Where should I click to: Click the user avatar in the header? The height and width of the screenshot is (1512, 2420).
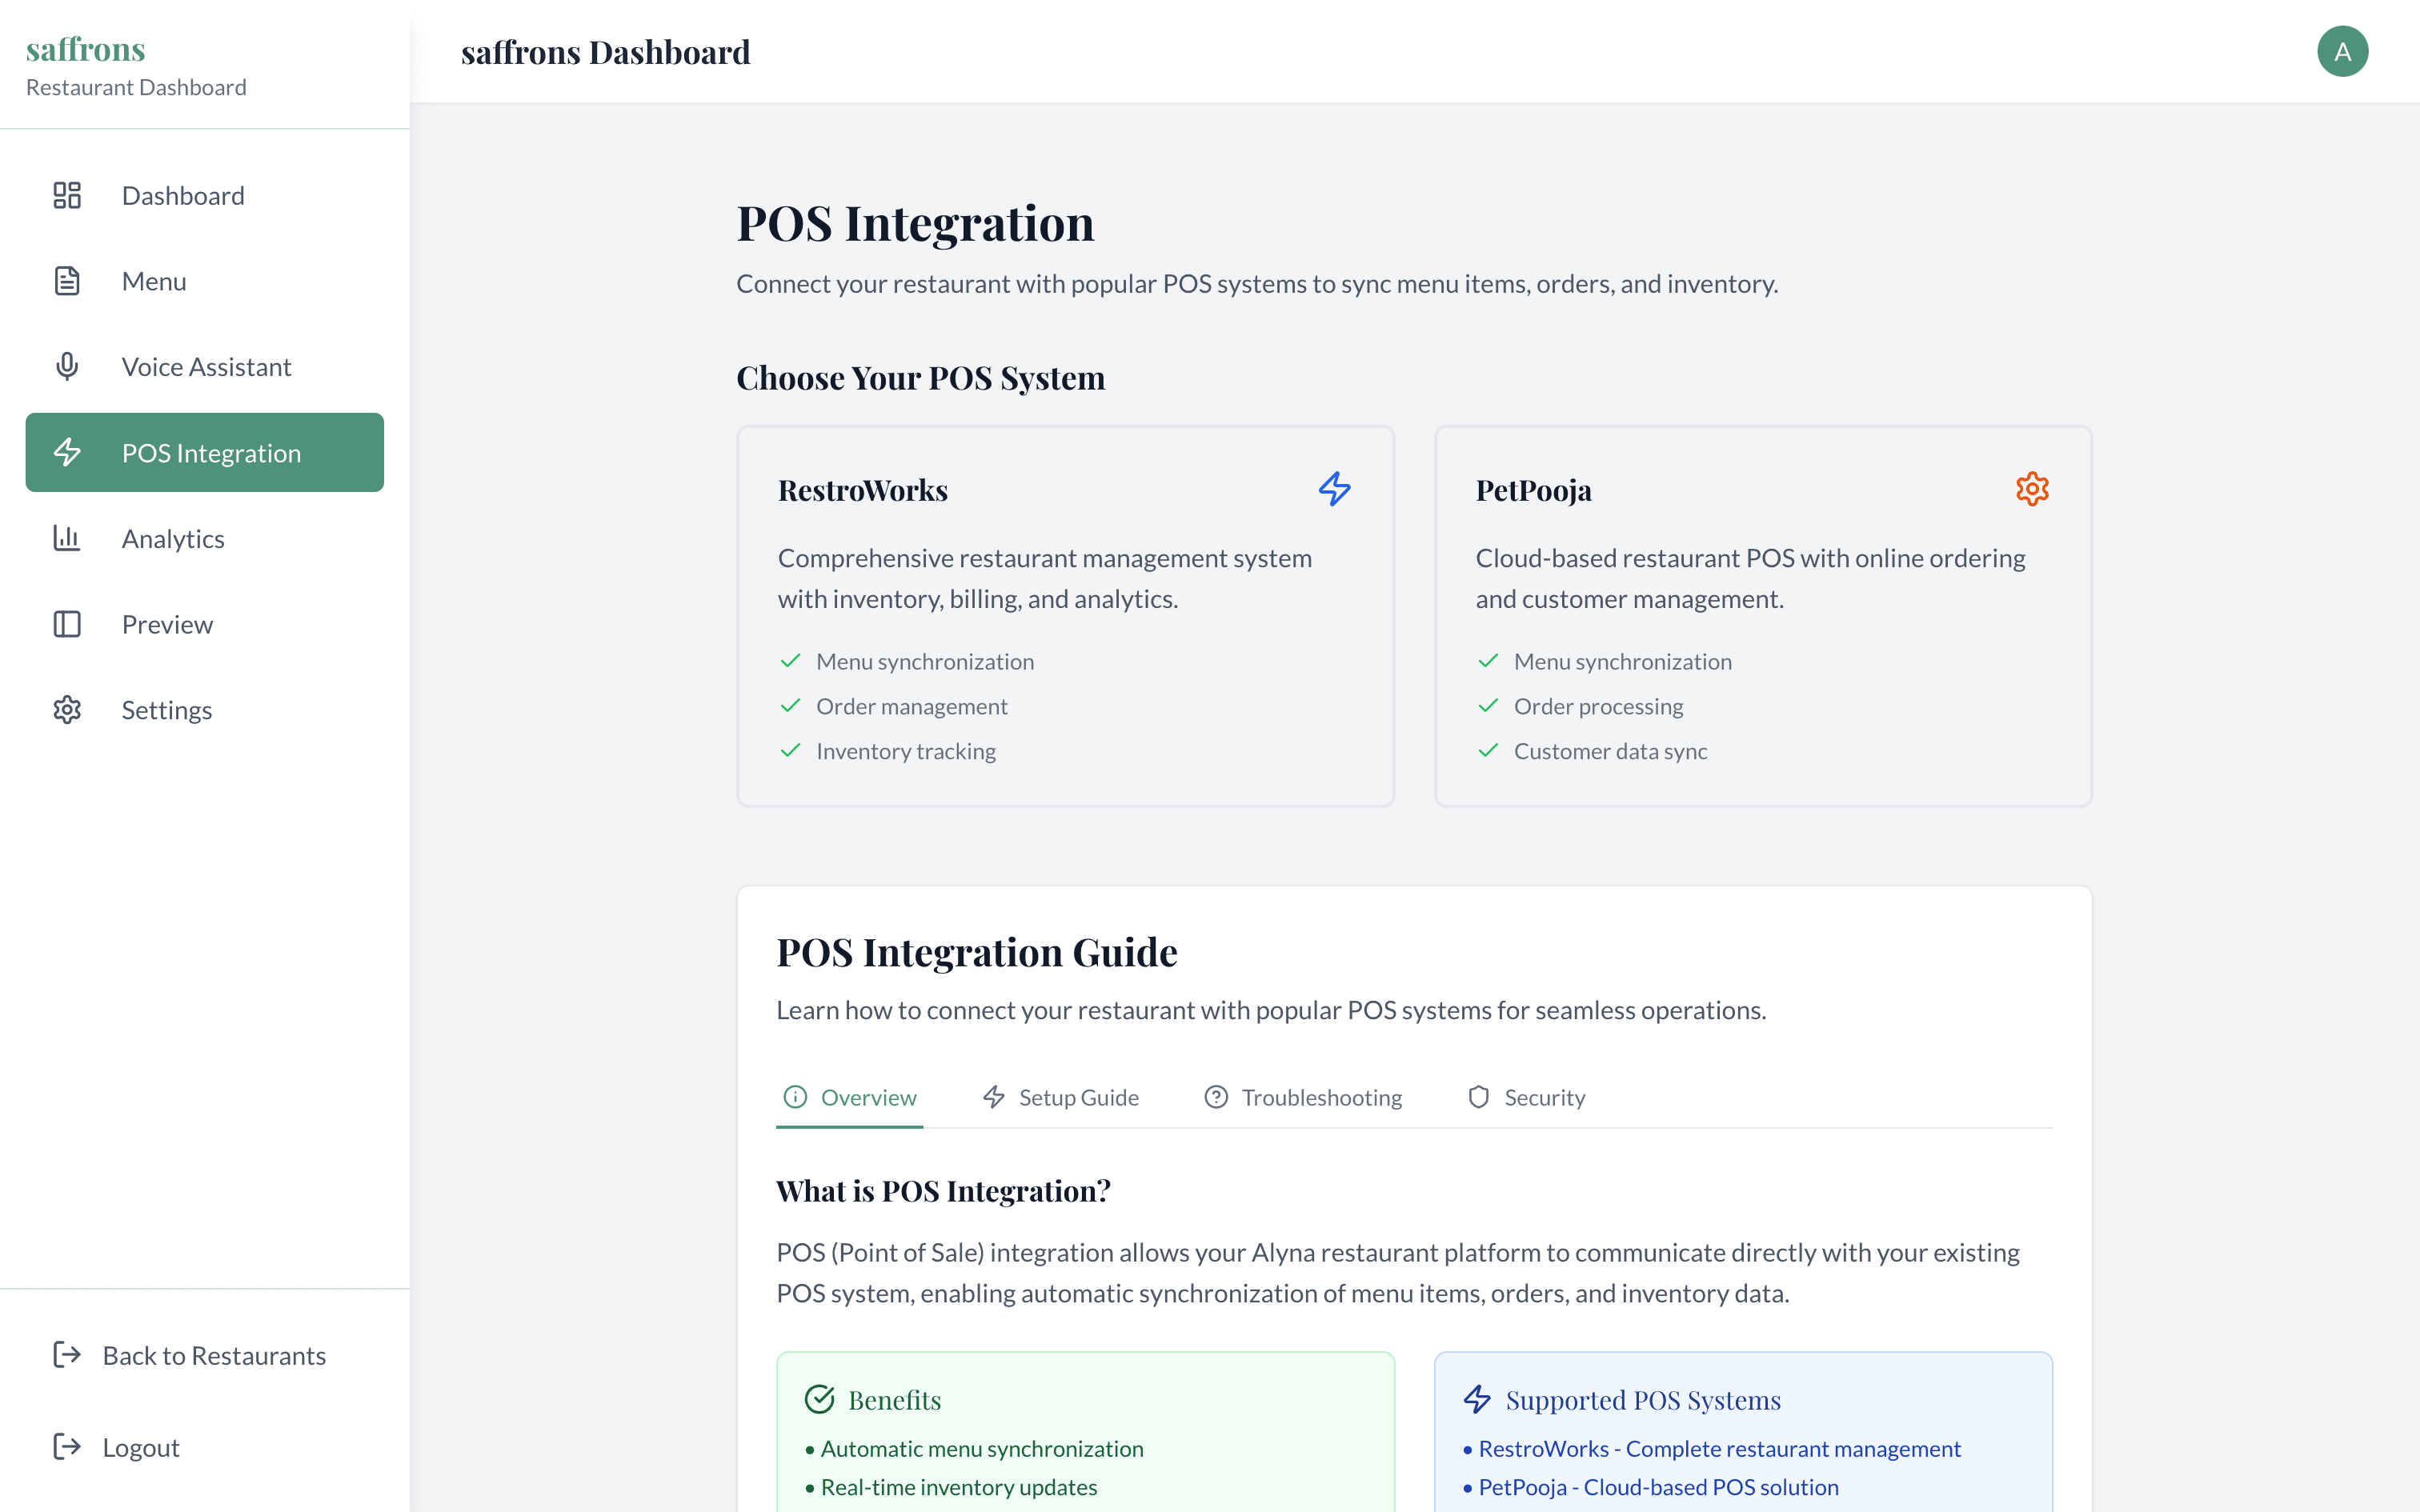[2342, 52]
